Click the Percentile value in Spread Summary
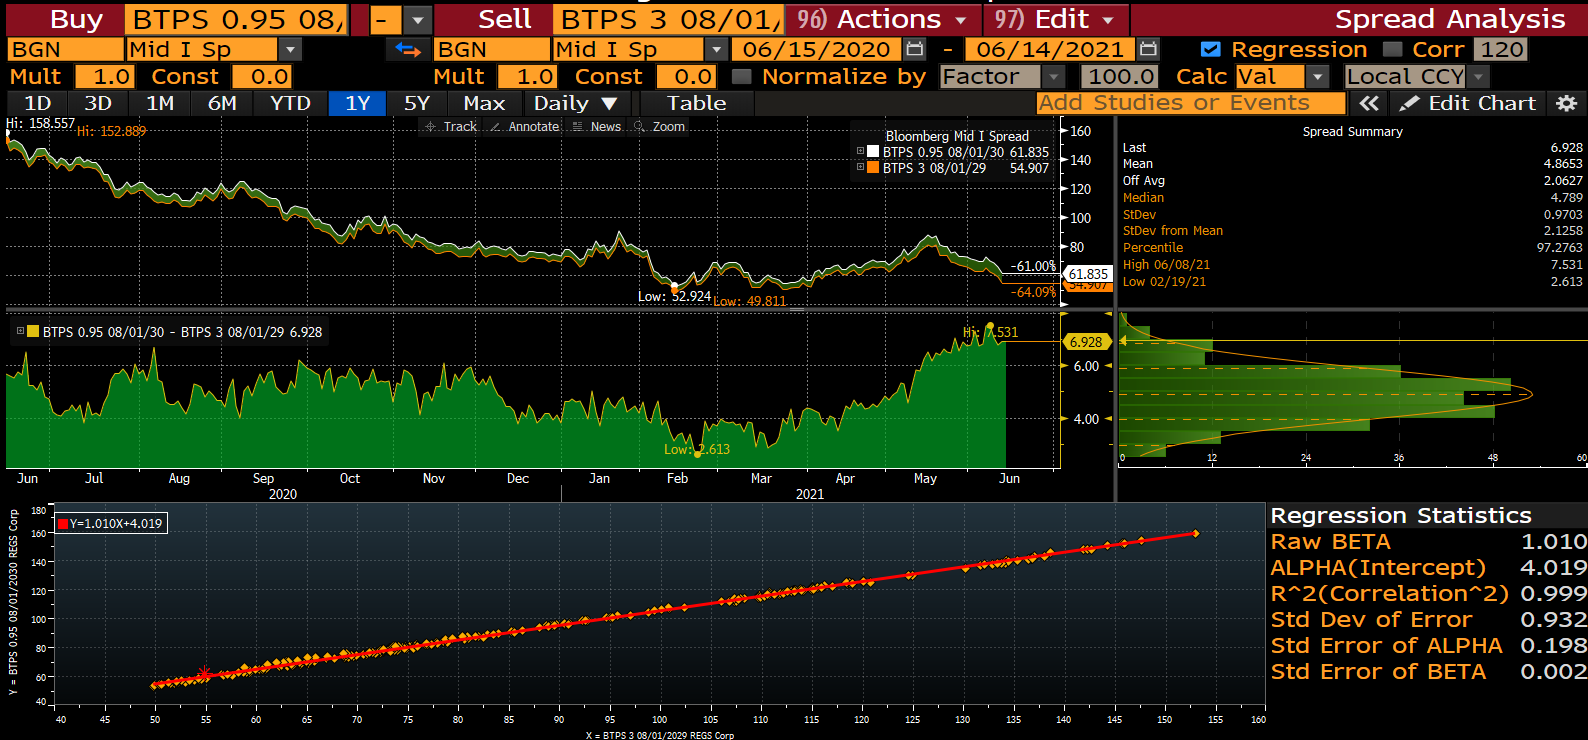 (1560, 247)
